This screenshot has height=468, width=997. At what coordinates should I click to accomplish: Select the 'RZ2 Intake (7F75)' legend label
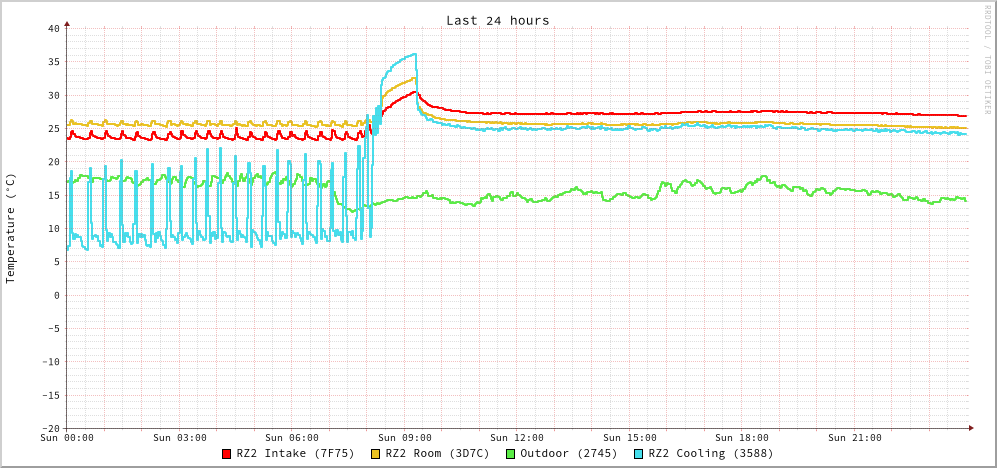pyautogui.click(x=295, y=454)
